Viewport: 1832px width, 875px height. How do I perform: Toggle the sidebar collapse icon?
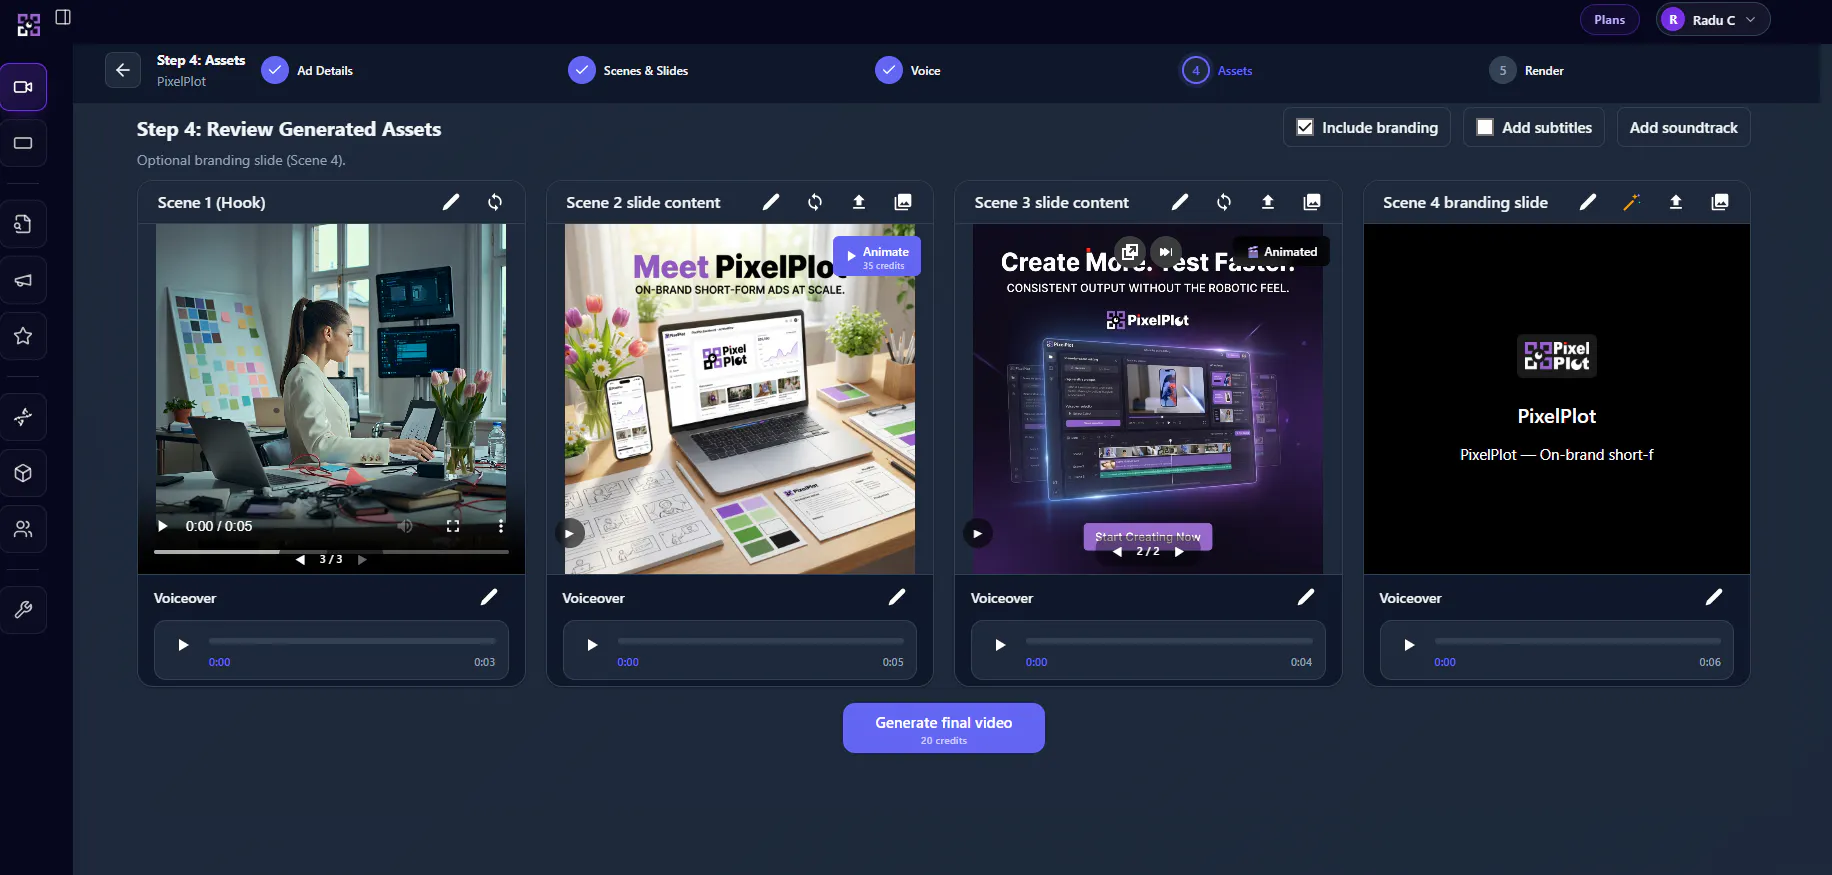[63, 17]
